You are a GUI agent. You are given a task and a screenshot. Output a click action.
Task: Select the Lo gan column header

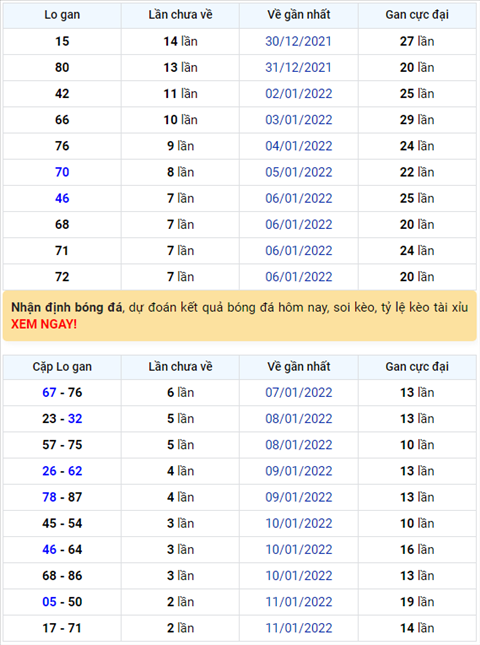[62, 15]
